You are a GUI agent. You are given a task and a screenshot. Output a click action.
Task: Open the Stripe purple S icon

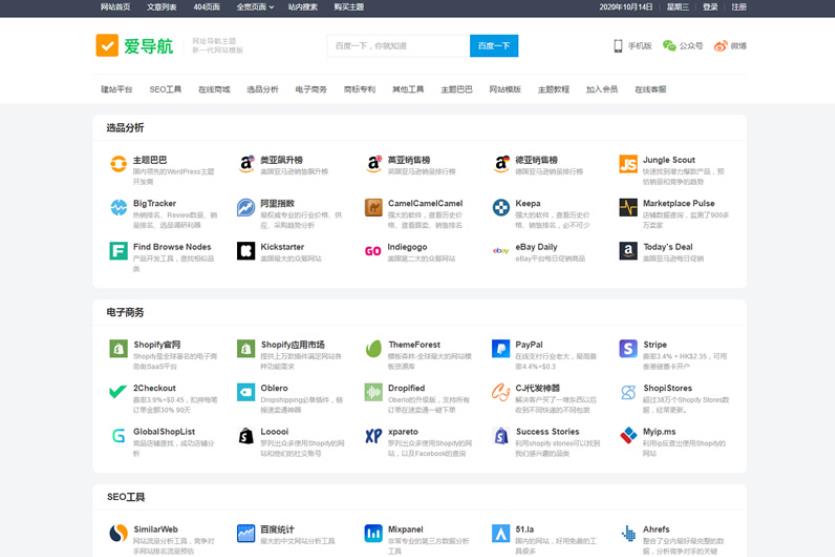point(628,349)
